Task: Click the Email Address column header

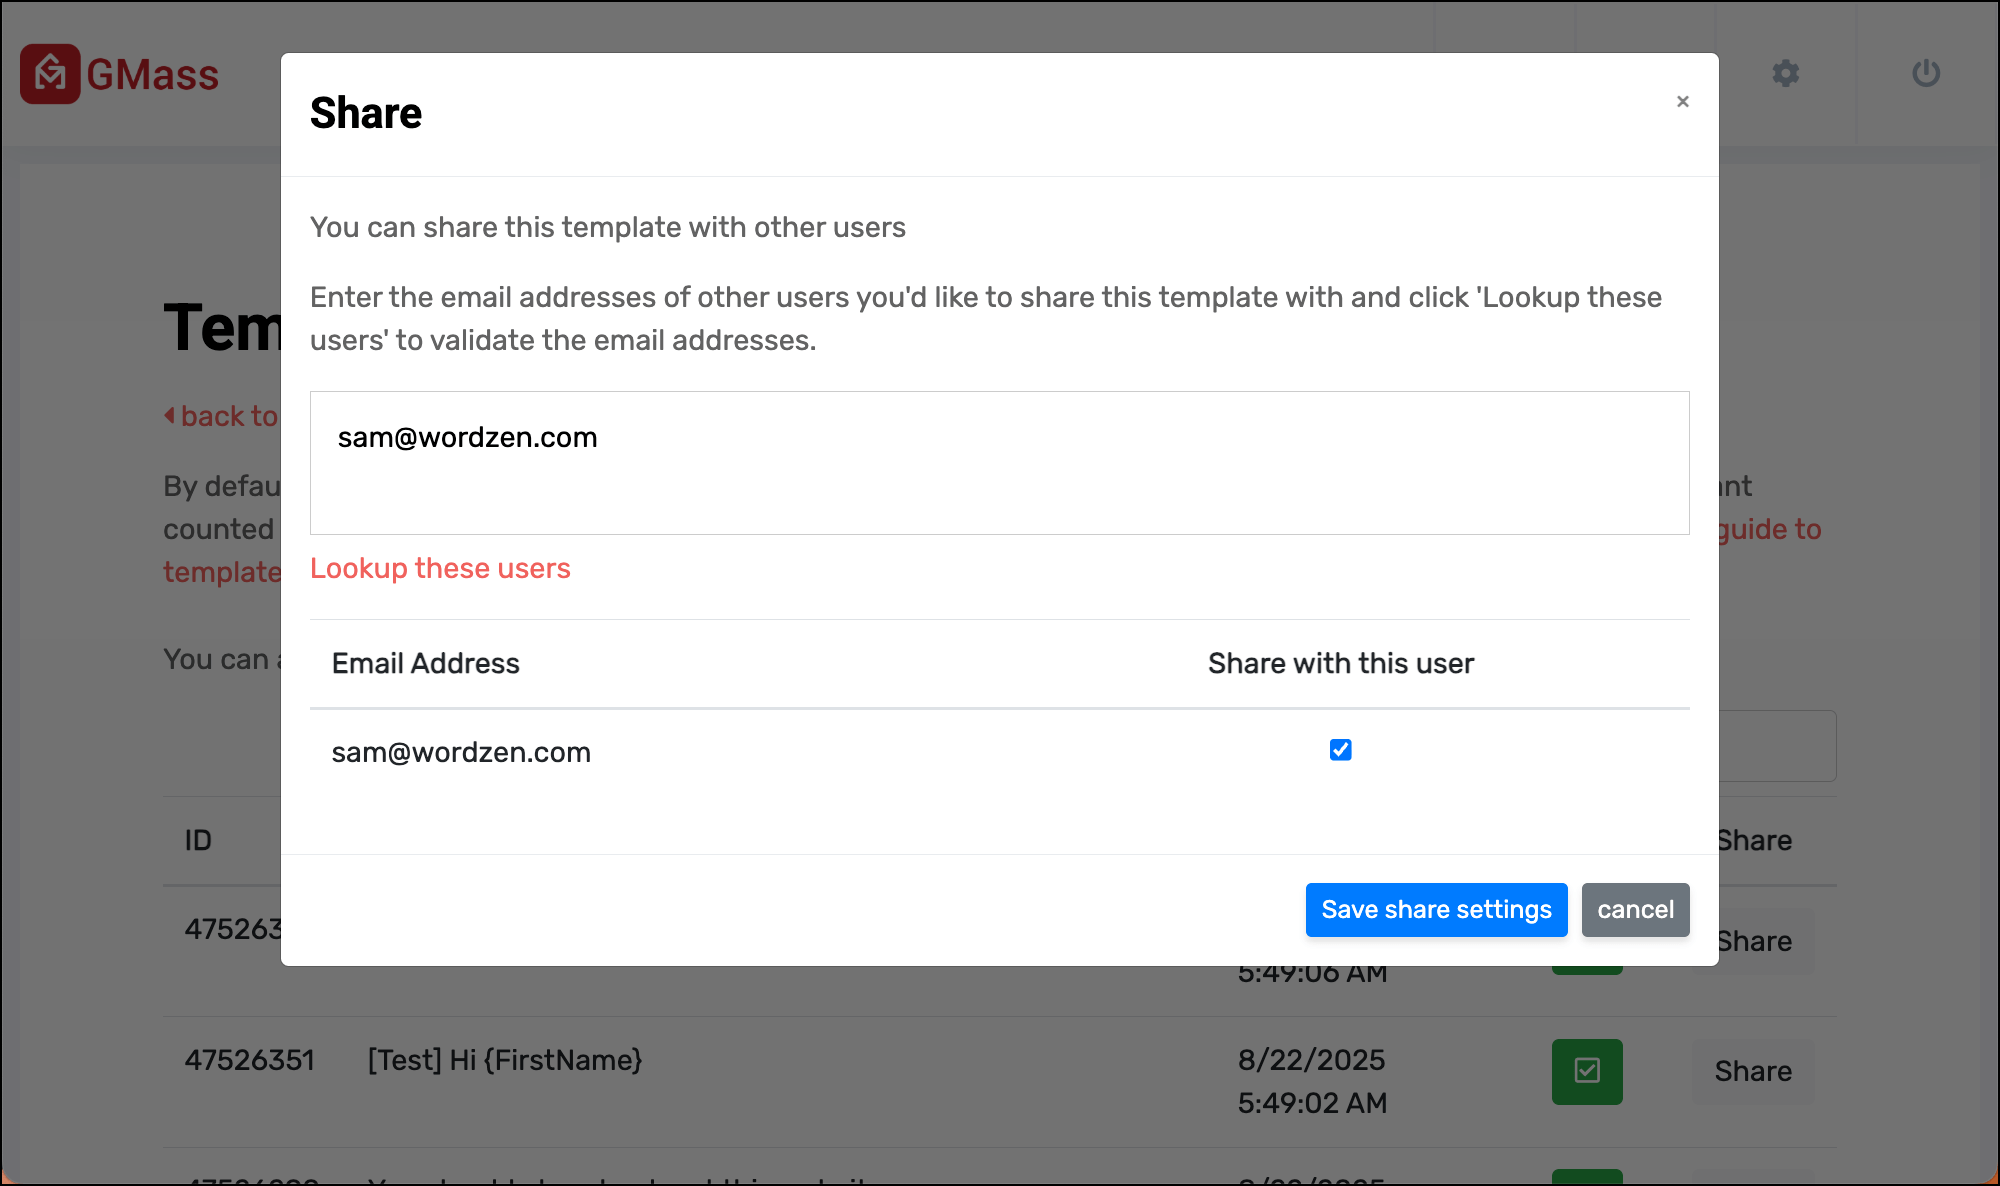Action: click(x=425, y=663)
